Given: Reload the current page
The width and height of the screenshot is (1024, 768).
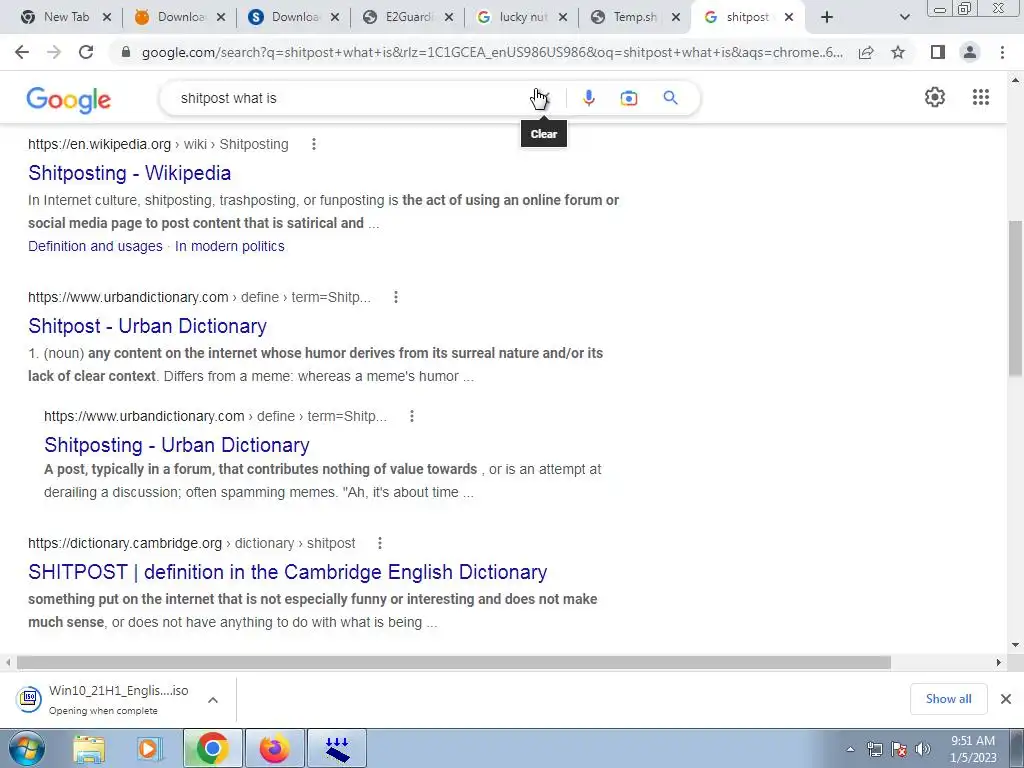Looking at the screenshot, I should click(86, 52).
